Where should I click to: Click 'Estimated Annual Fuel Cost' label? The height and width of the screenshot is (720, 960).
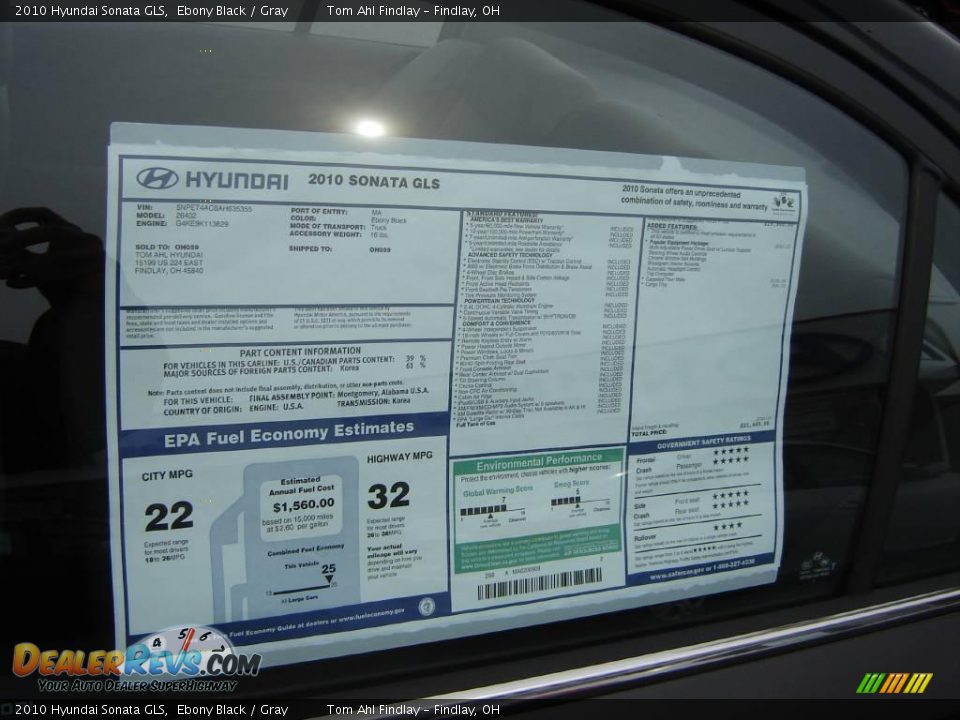(301, 485)
